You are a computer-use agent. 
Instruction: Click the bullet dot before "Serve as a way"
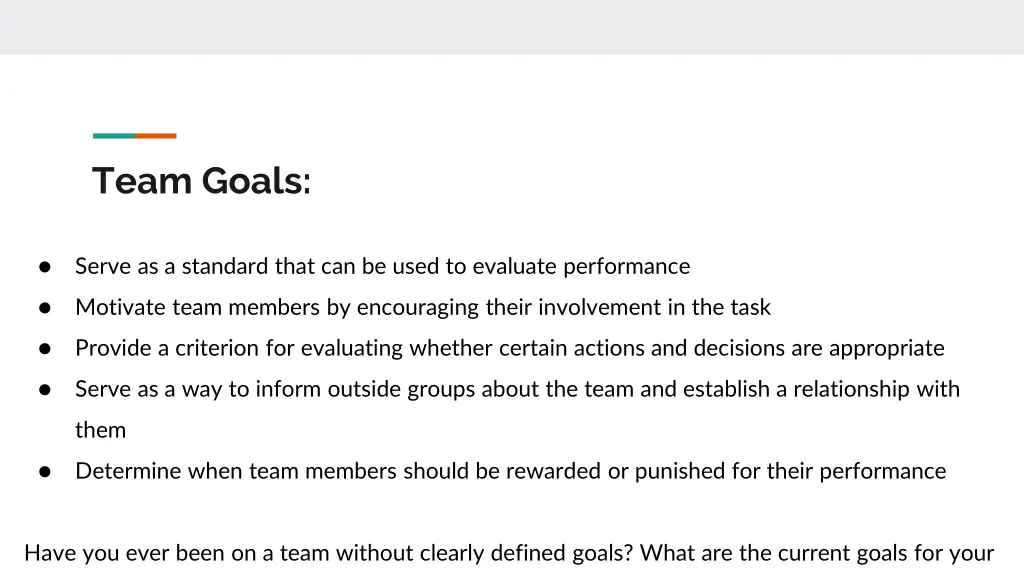pos(44,390)
